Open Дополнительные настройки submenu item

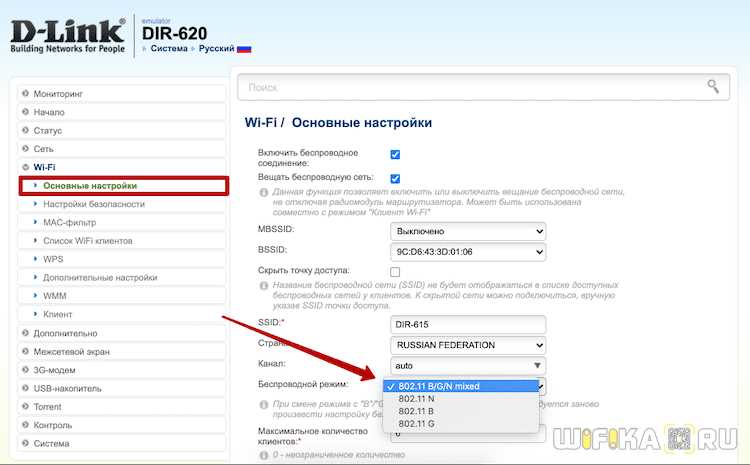tap(122, 277)
